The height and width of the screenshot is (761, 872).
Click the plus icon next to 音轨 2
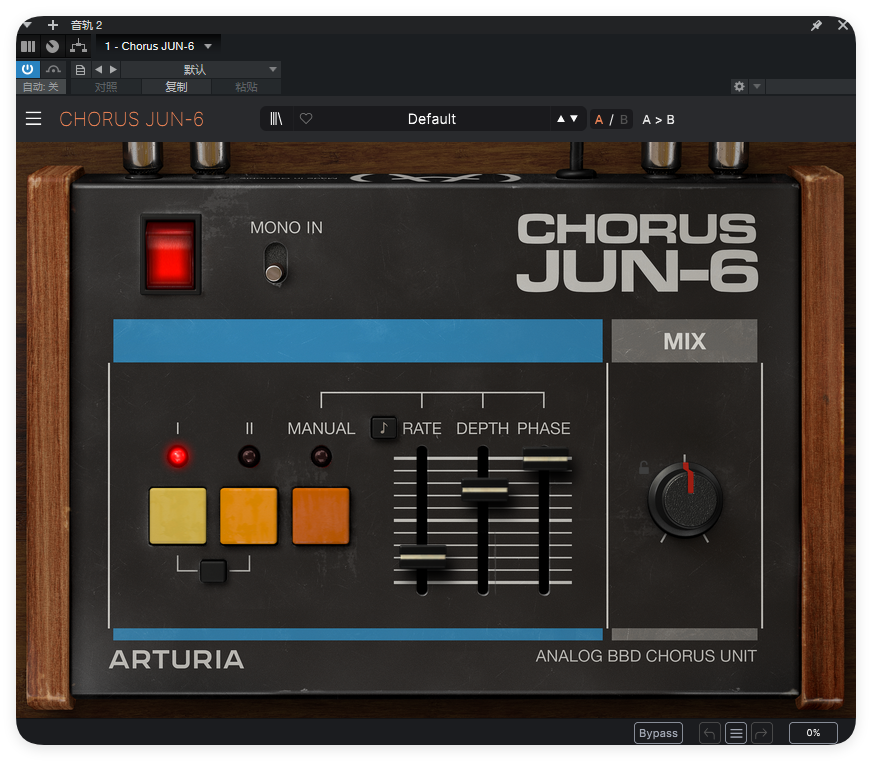(x=53, y=25)
